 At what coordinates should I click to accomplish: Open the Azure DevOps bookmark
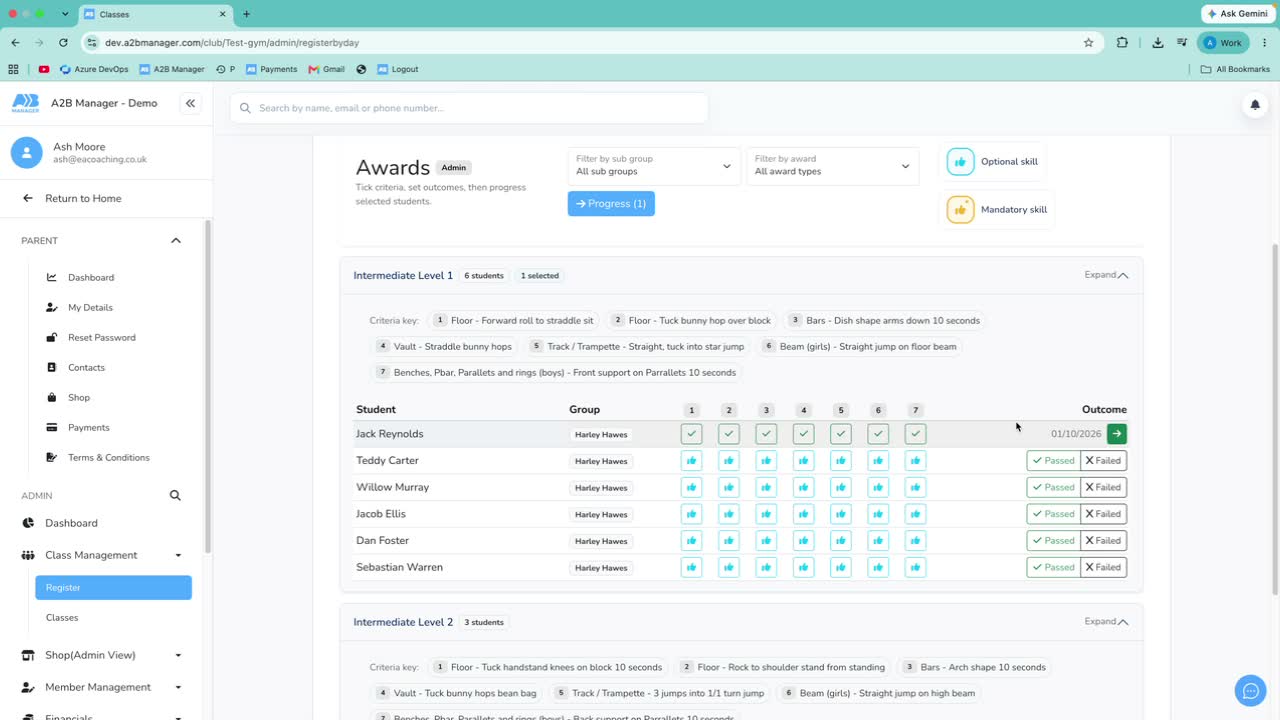pyautogui.click(x=94, y=69)
